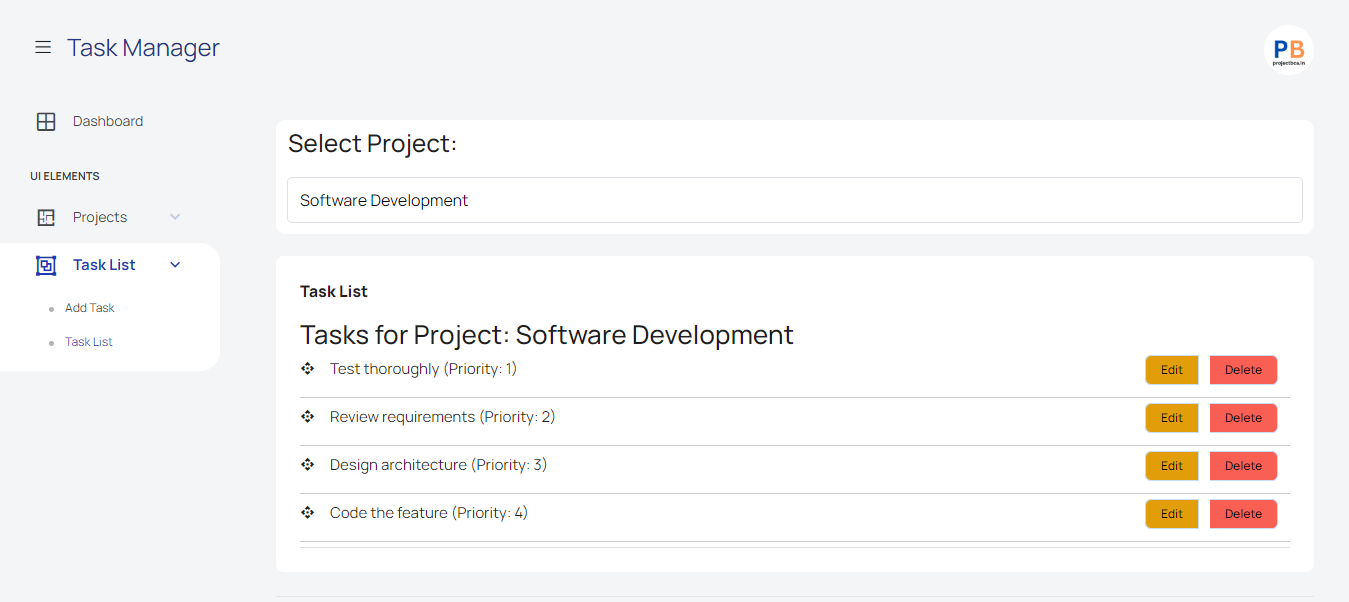The width and height of the screenshot is (1349, 602).
Task: Delete the Review requirements task
Action: point(1243,418)
